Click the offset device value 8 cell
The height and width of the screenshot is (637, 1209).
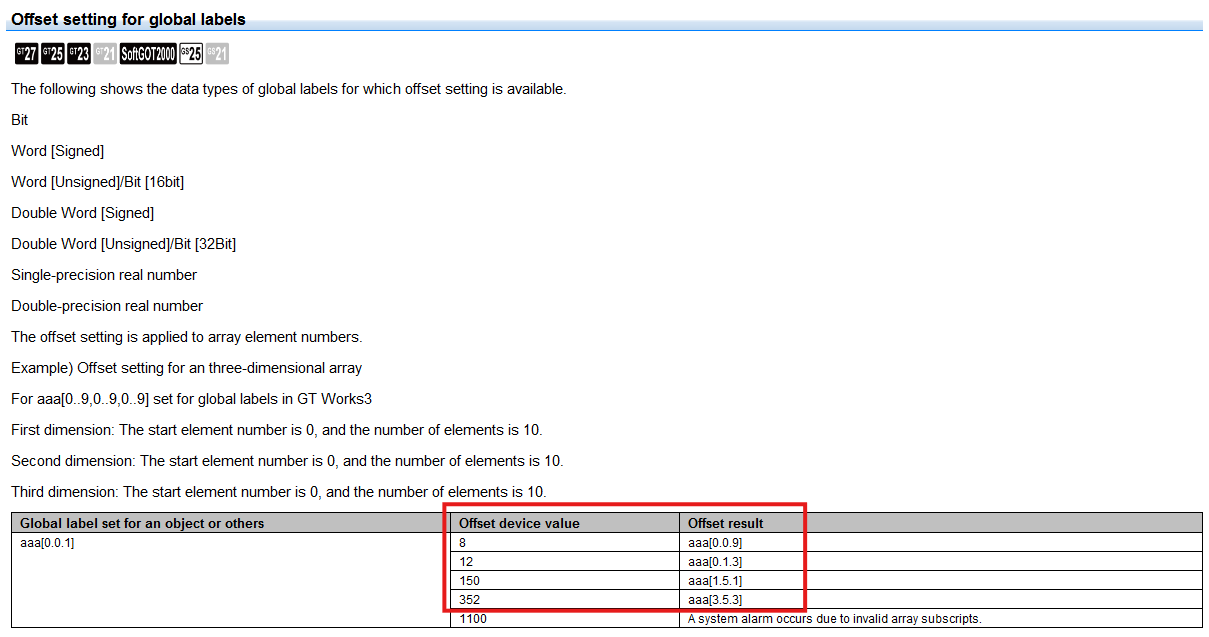click(463, 543)
